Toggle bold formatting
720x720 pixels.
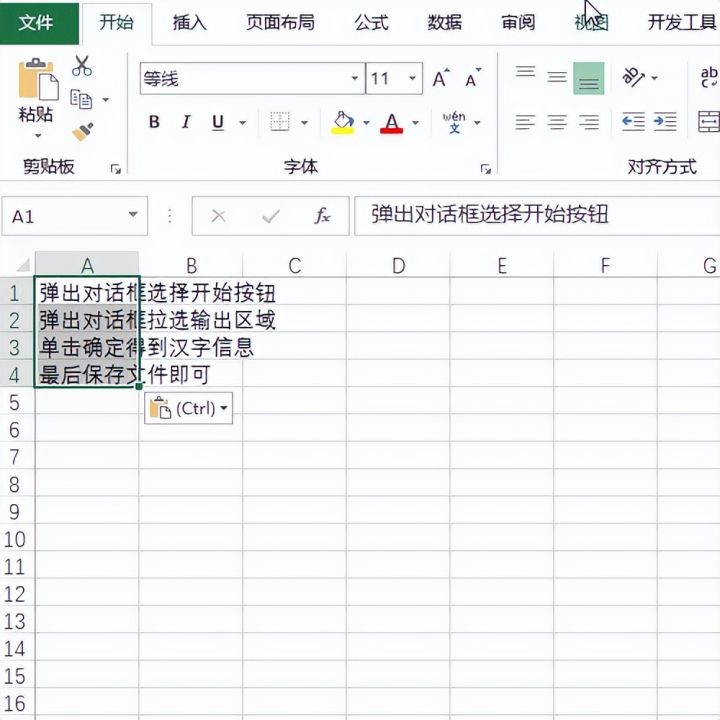tap(154, 122)
